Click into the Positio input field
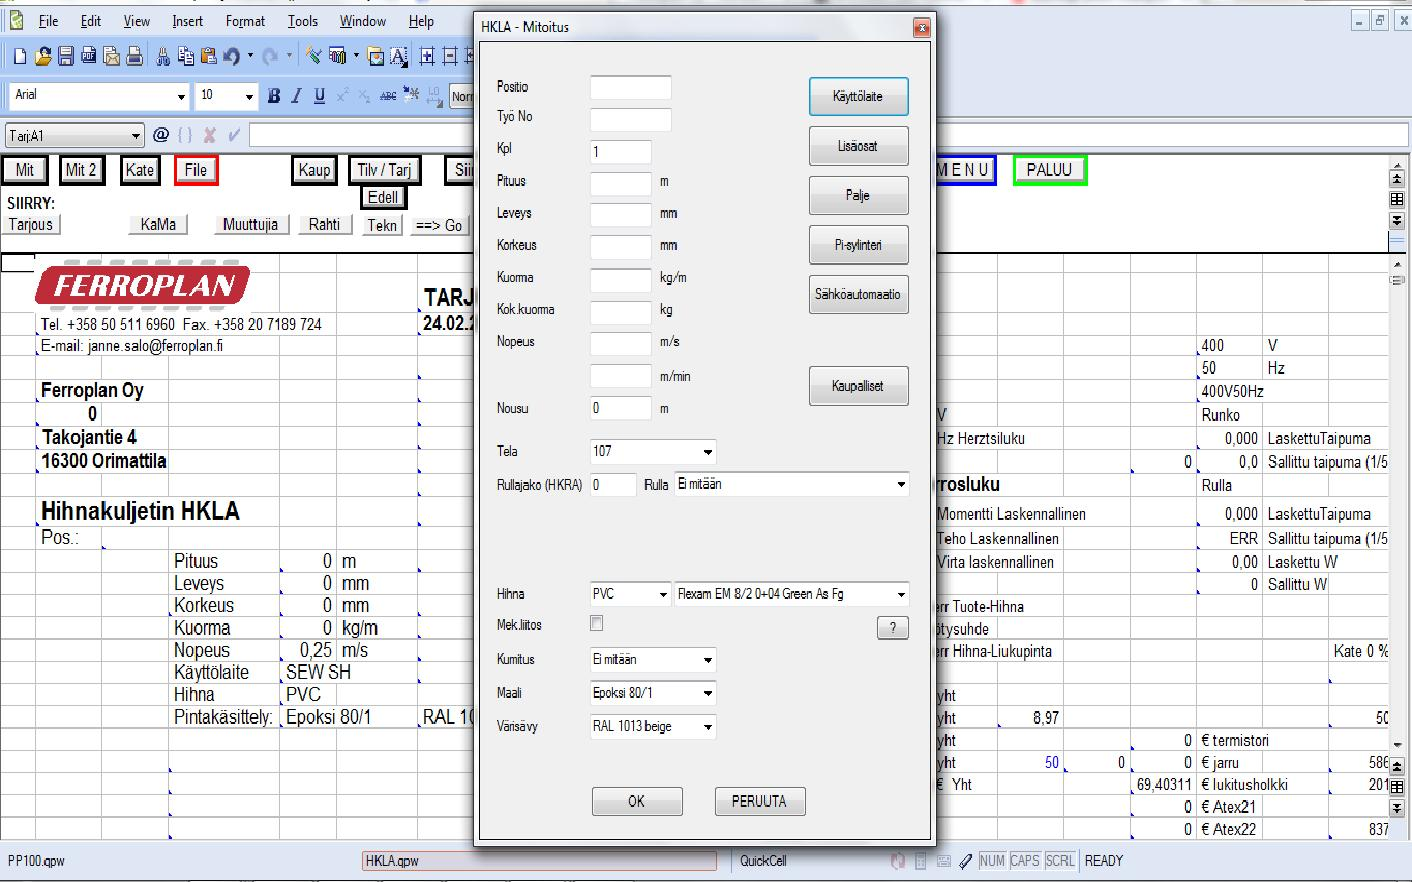1412x882 pixels. point(630,87)
